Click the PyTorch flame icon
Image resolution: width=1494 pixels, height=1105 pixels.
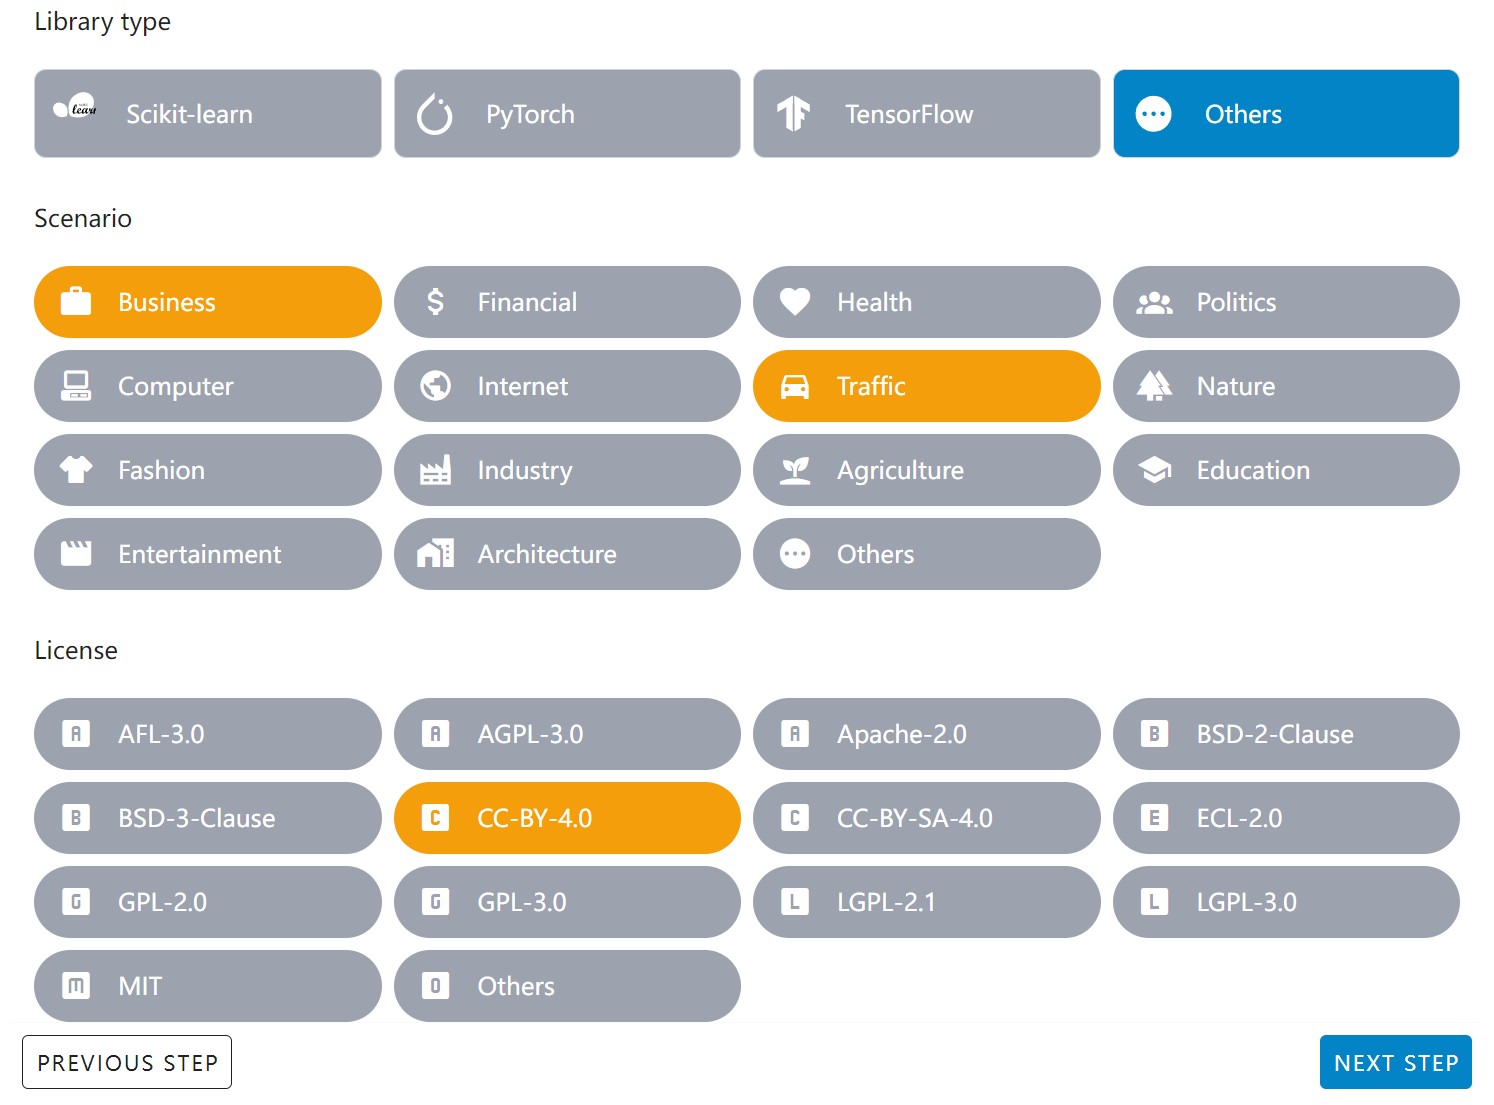coord(435,114)
